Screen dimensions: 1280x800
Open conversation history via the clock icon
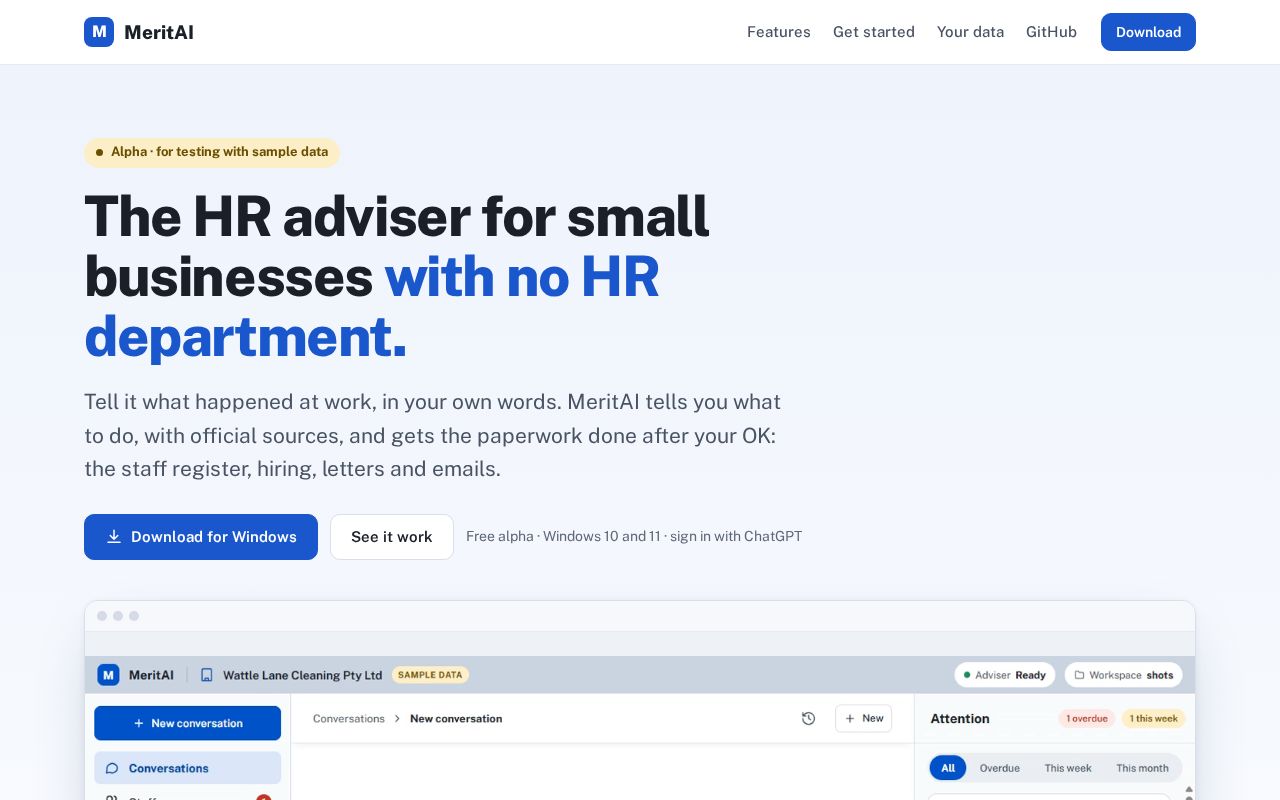click(809, 719)
